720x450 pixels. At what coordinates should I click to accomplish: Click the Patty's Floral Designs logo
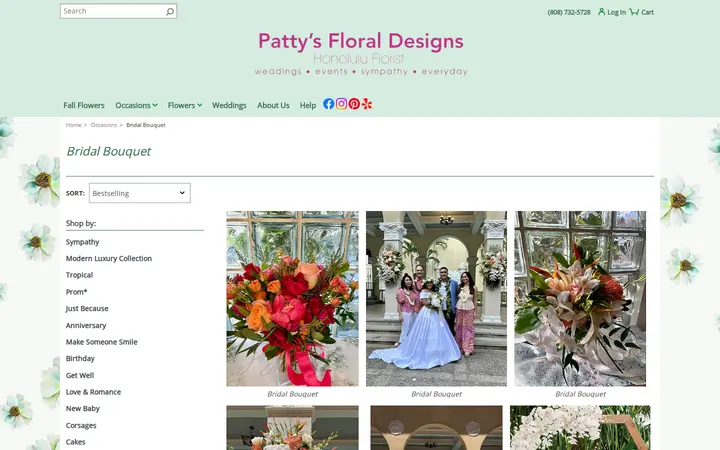pos(361,53)
